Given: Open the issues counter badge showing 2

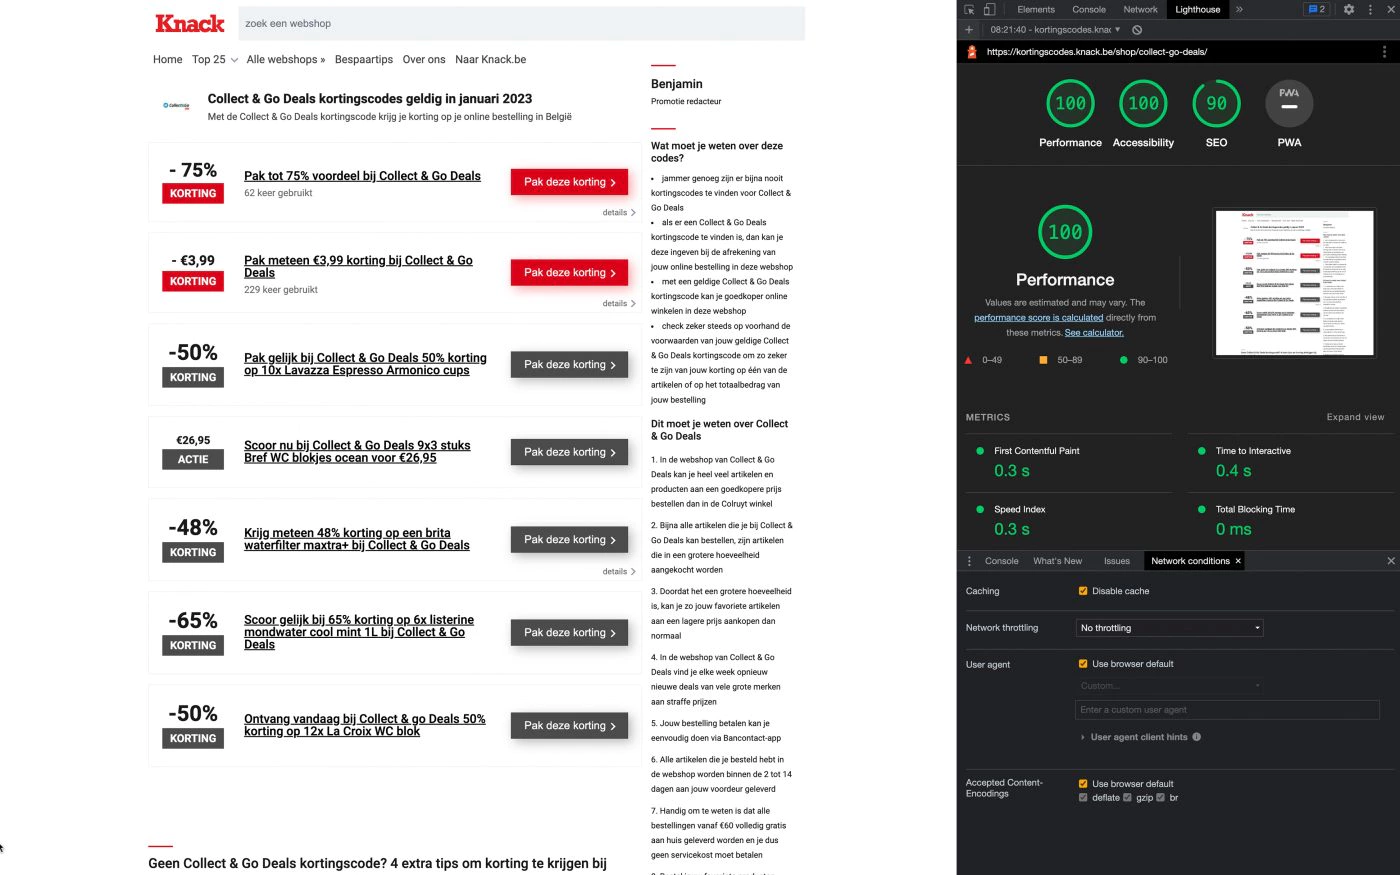Looking at the screenshot, I should point(1316,9).
